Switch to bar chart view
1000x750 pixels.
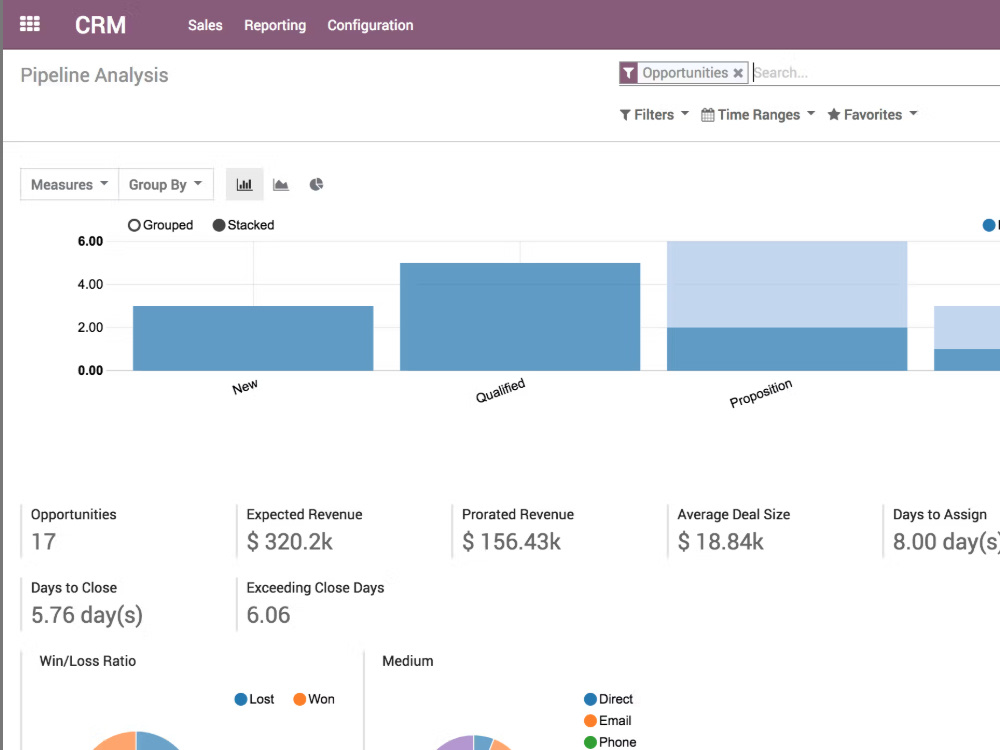244,185
